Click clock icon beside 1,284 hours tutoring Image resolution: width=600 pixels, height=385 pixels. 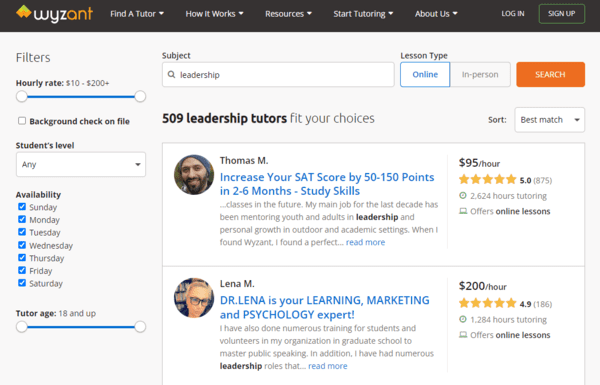[x=463, y=319]
